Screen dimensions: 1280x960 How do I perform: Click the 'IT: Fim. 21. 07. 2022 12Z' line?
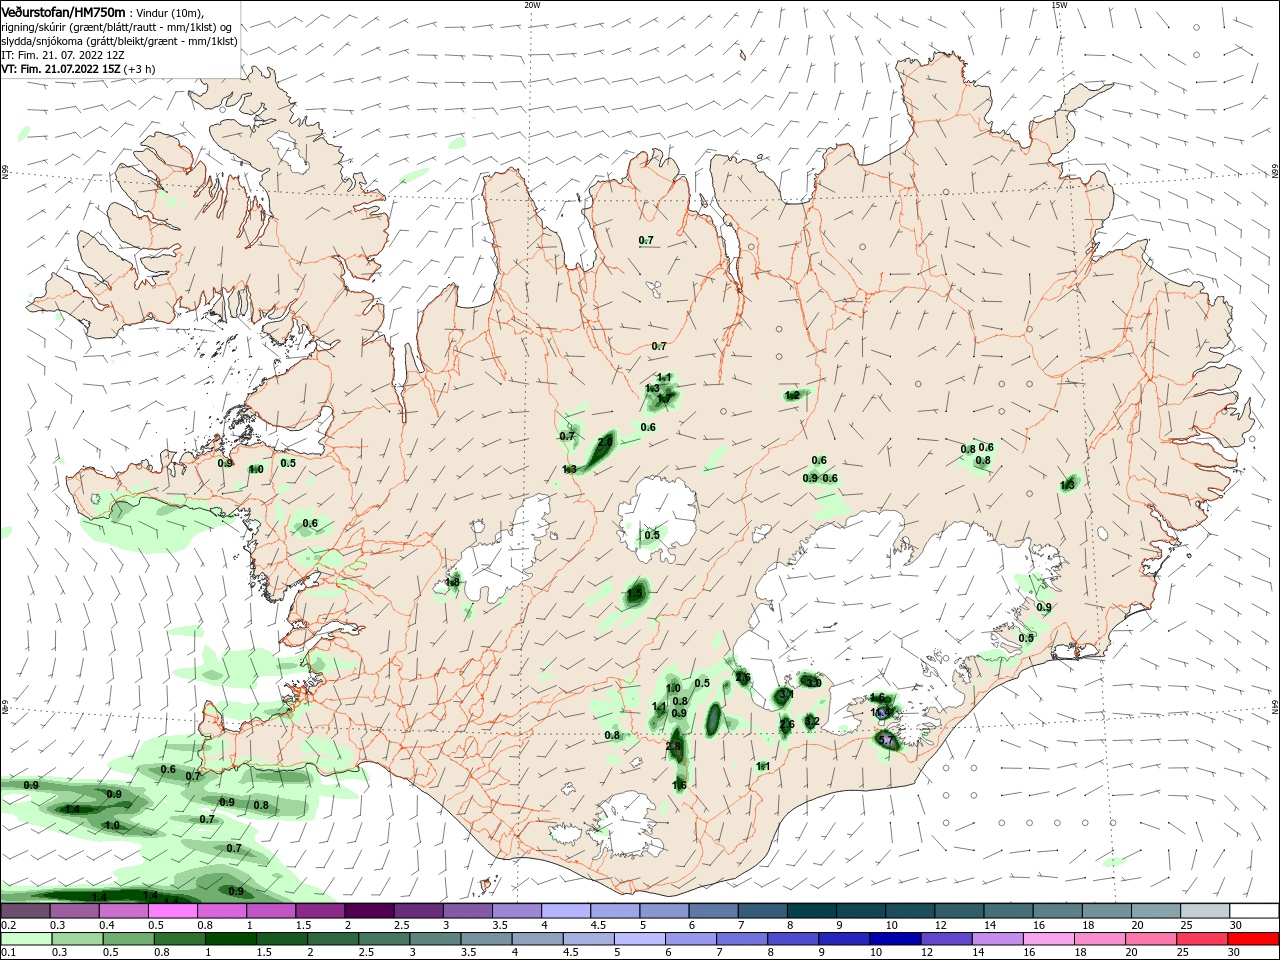63,55
